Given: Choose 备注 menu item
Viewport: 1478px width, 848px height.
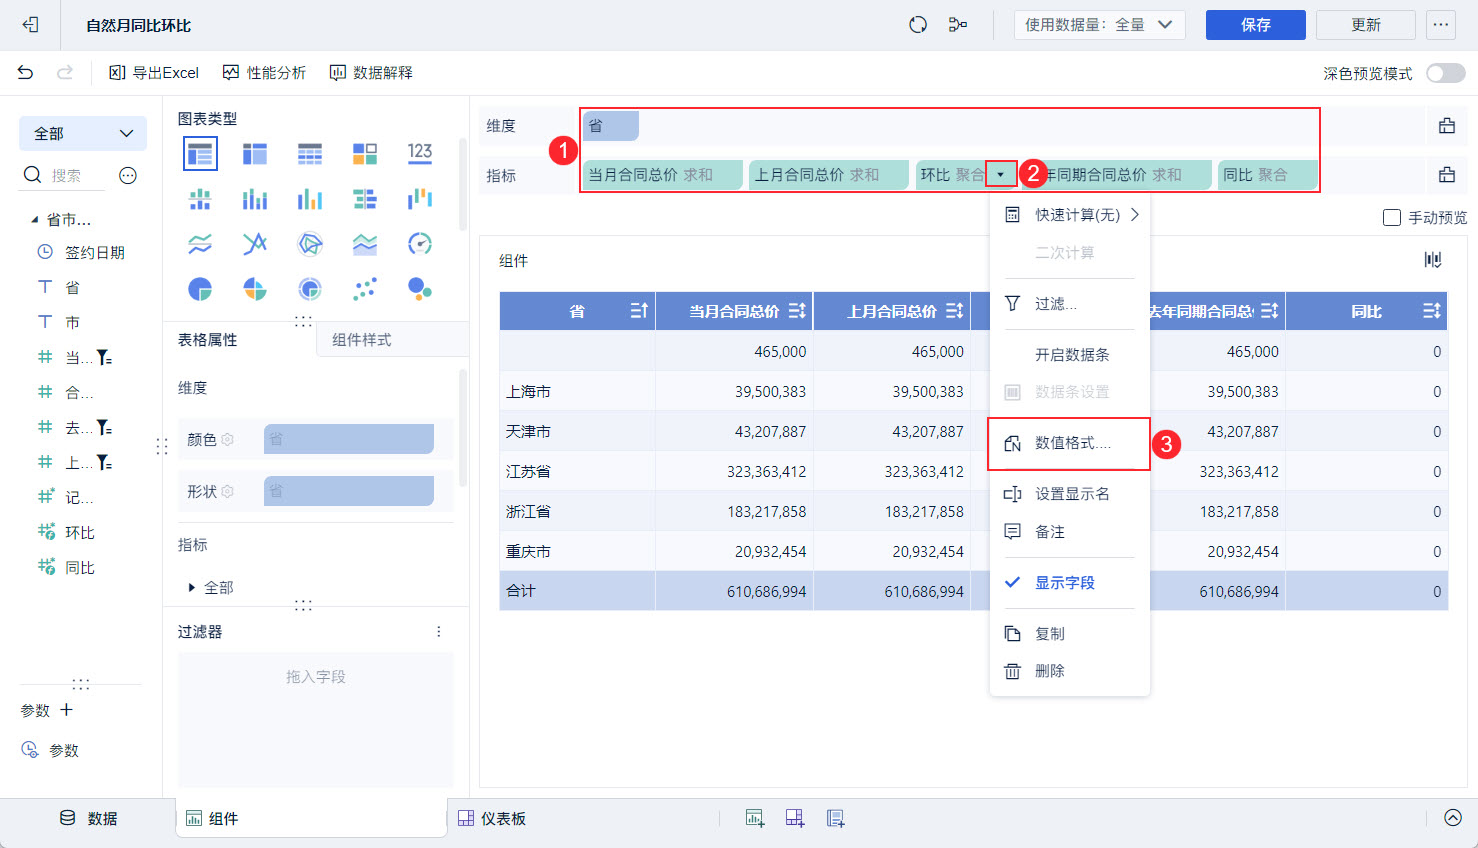Looking at the screenshot, I should [1070, 532].
